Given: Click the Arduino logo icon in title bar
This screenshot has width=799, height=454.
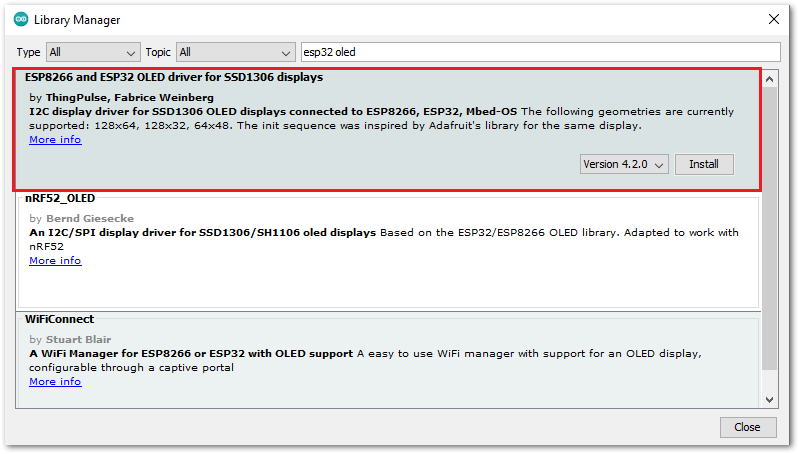Looking at the screenshot, I should pos(21,19).
